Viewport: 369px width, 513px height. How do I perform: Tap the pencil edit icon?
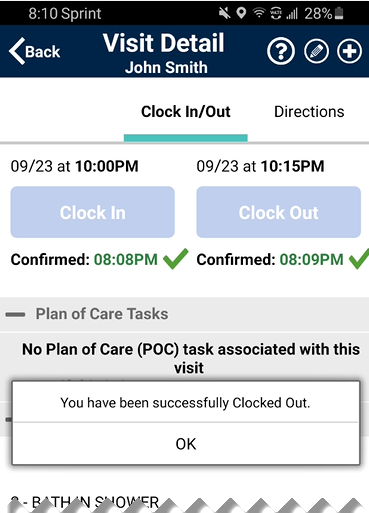(316, 52)
